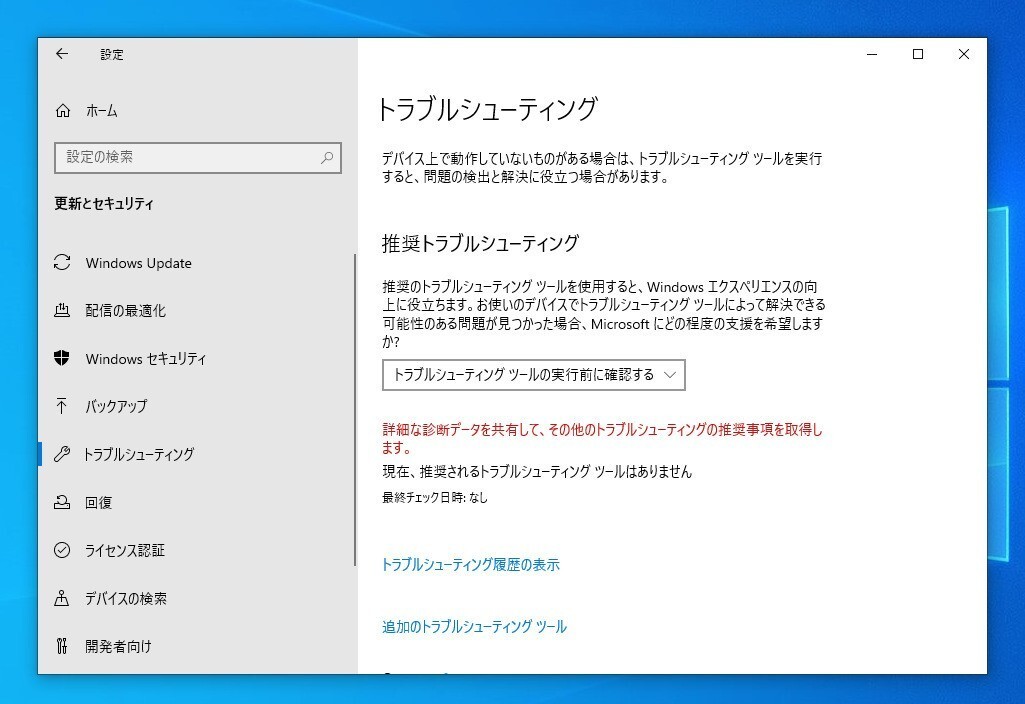This screenshot has width=1025, height=704.
Task: Click 設定 window title text
Action: tap(112, 54)
